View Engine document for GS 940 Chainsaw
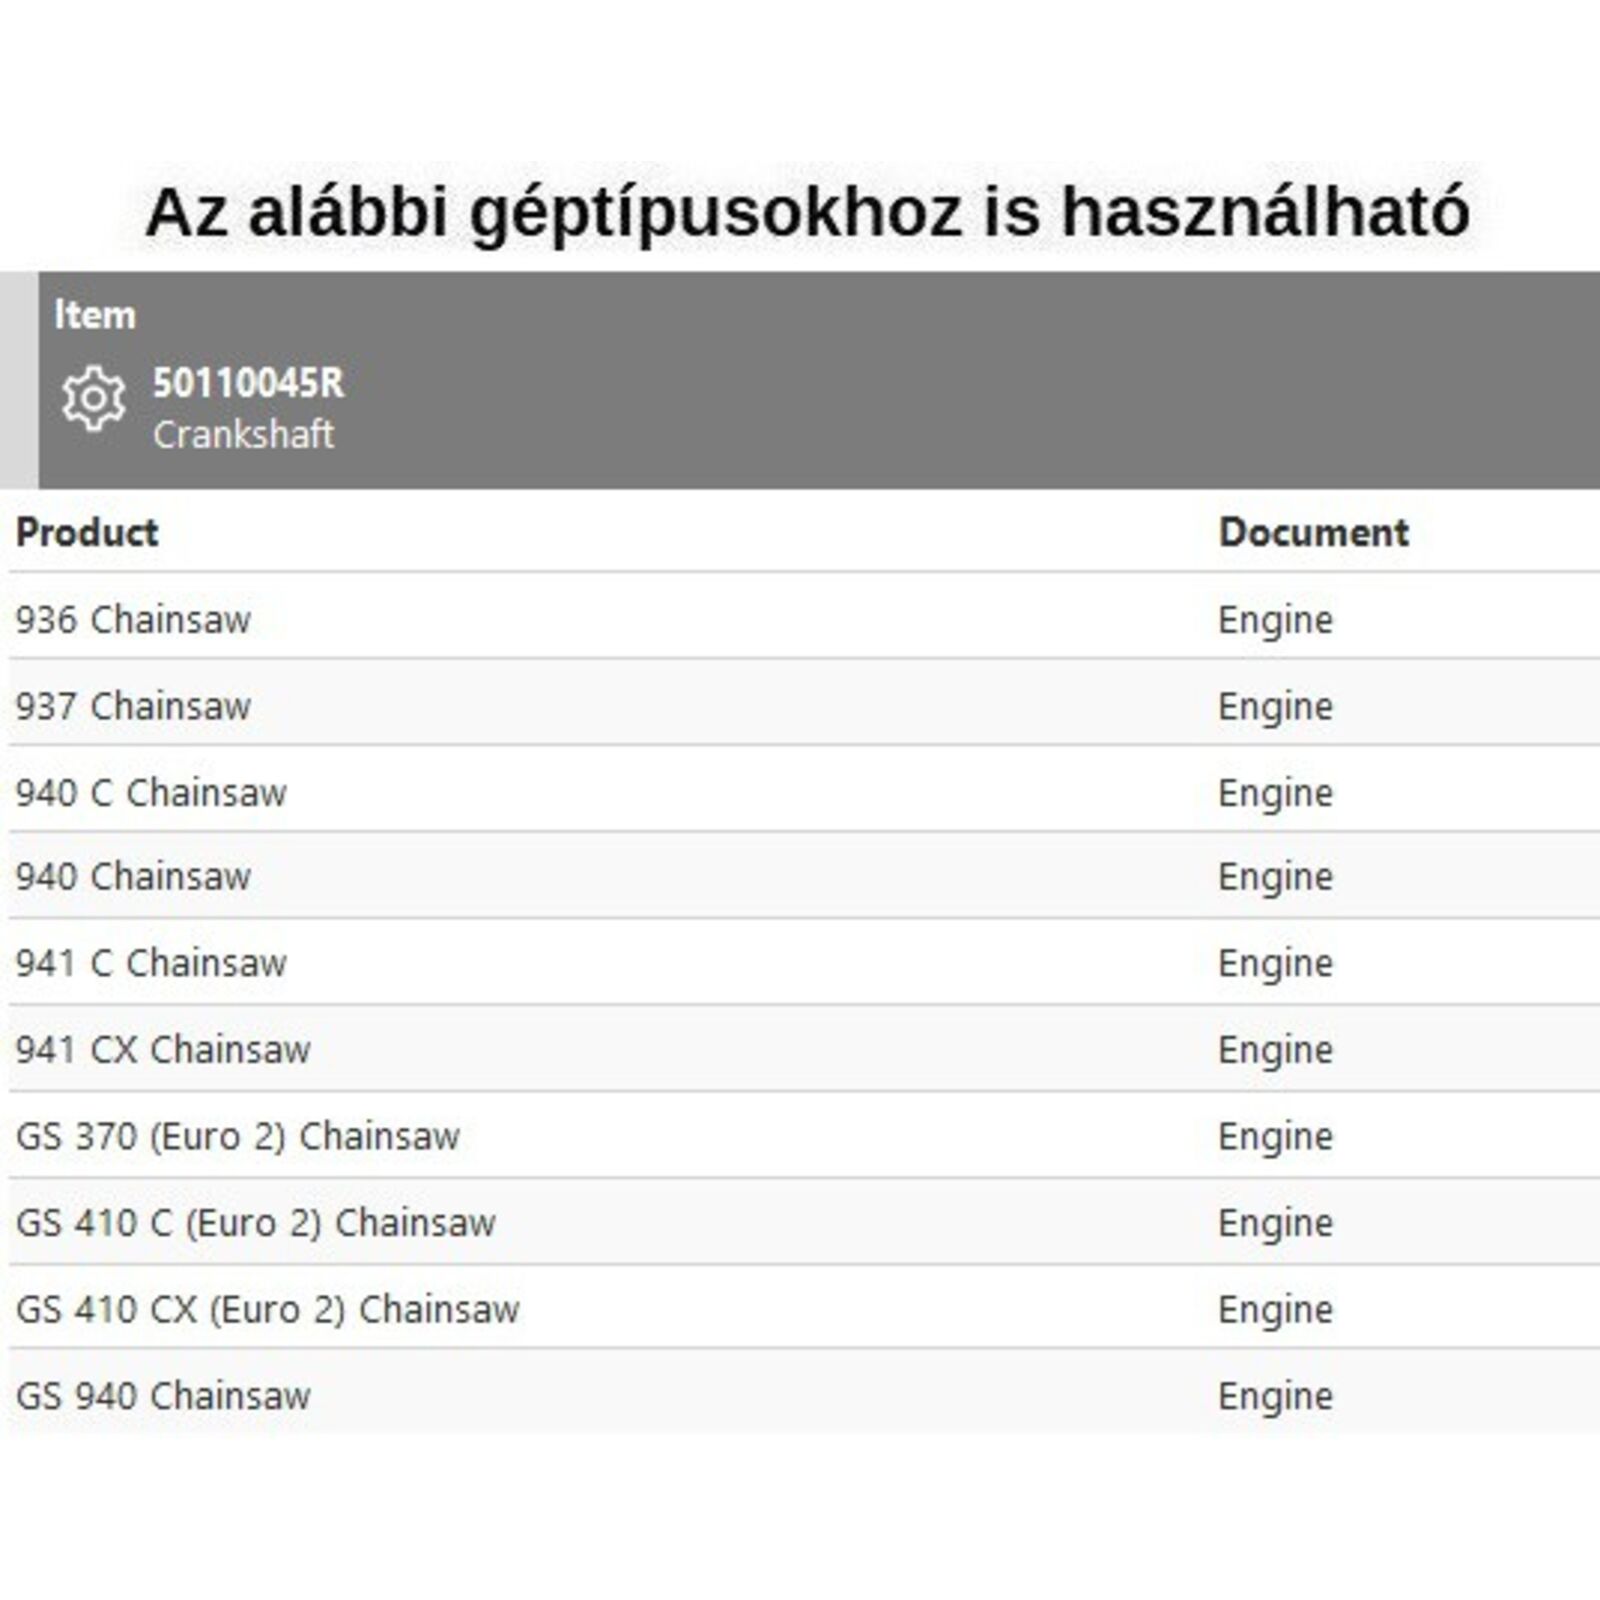1600x1600 pixels. [x=1275, y=1396]
